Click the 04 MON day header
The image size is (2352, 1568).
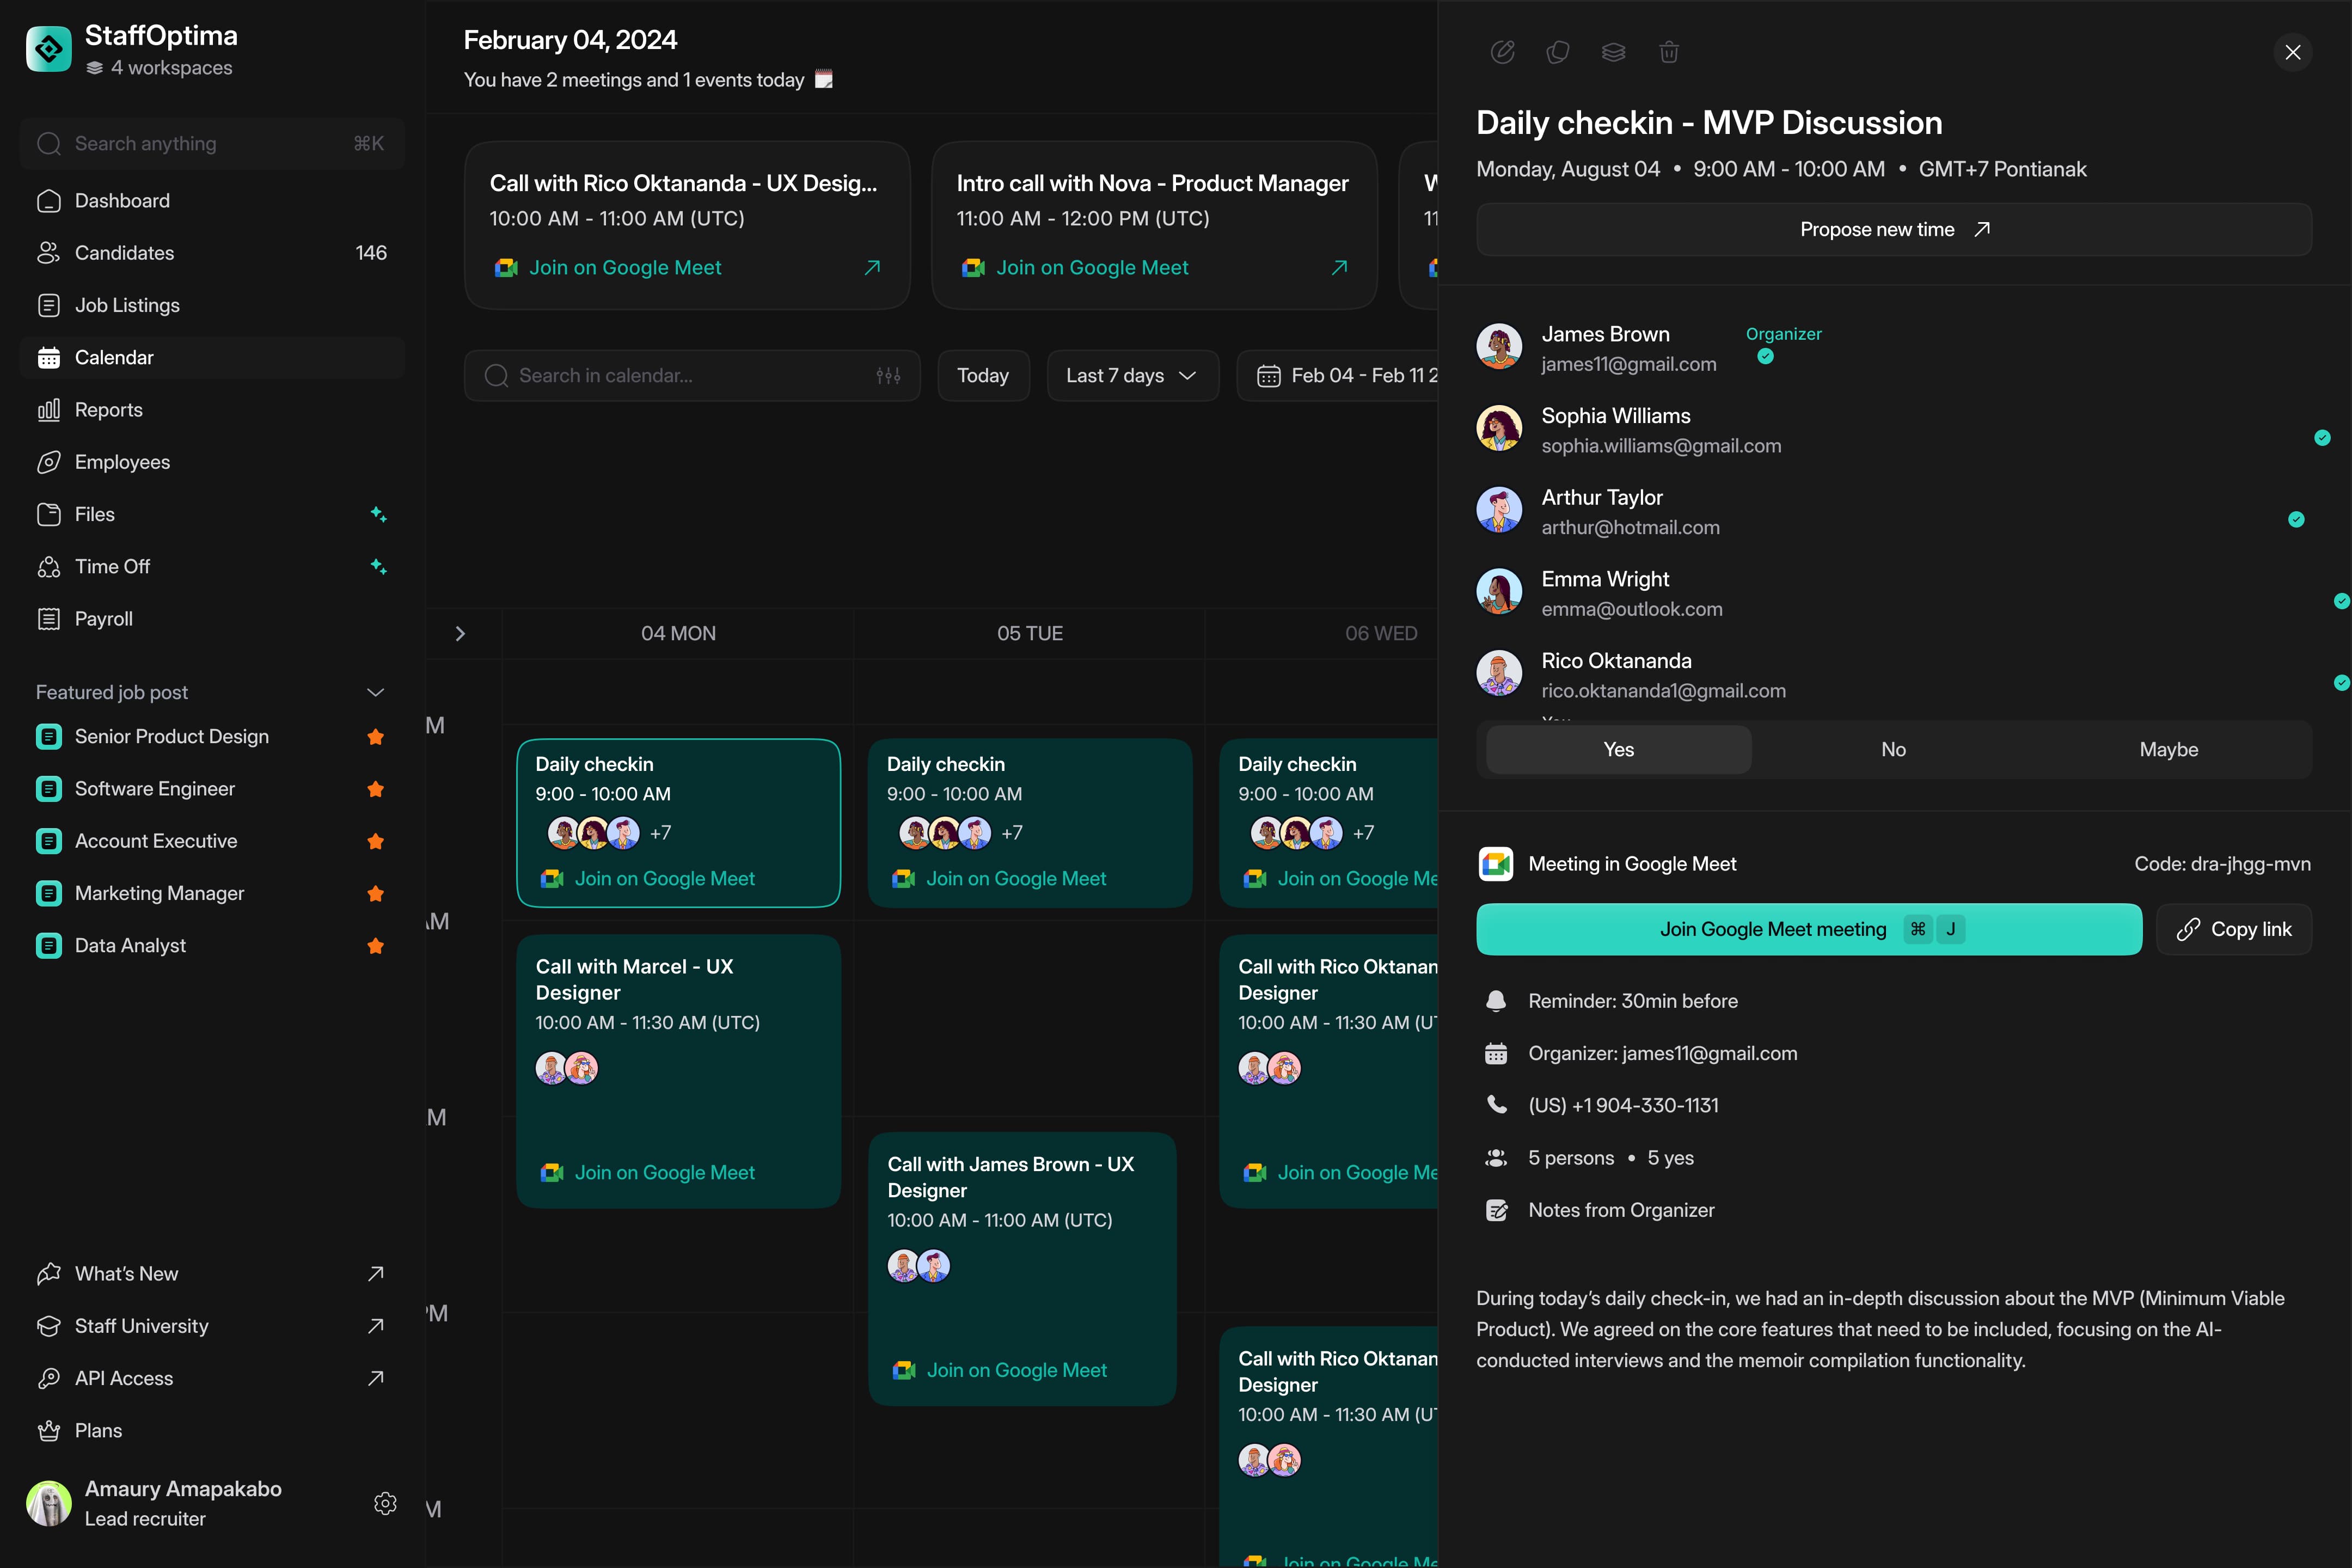(x=679, y=634)
